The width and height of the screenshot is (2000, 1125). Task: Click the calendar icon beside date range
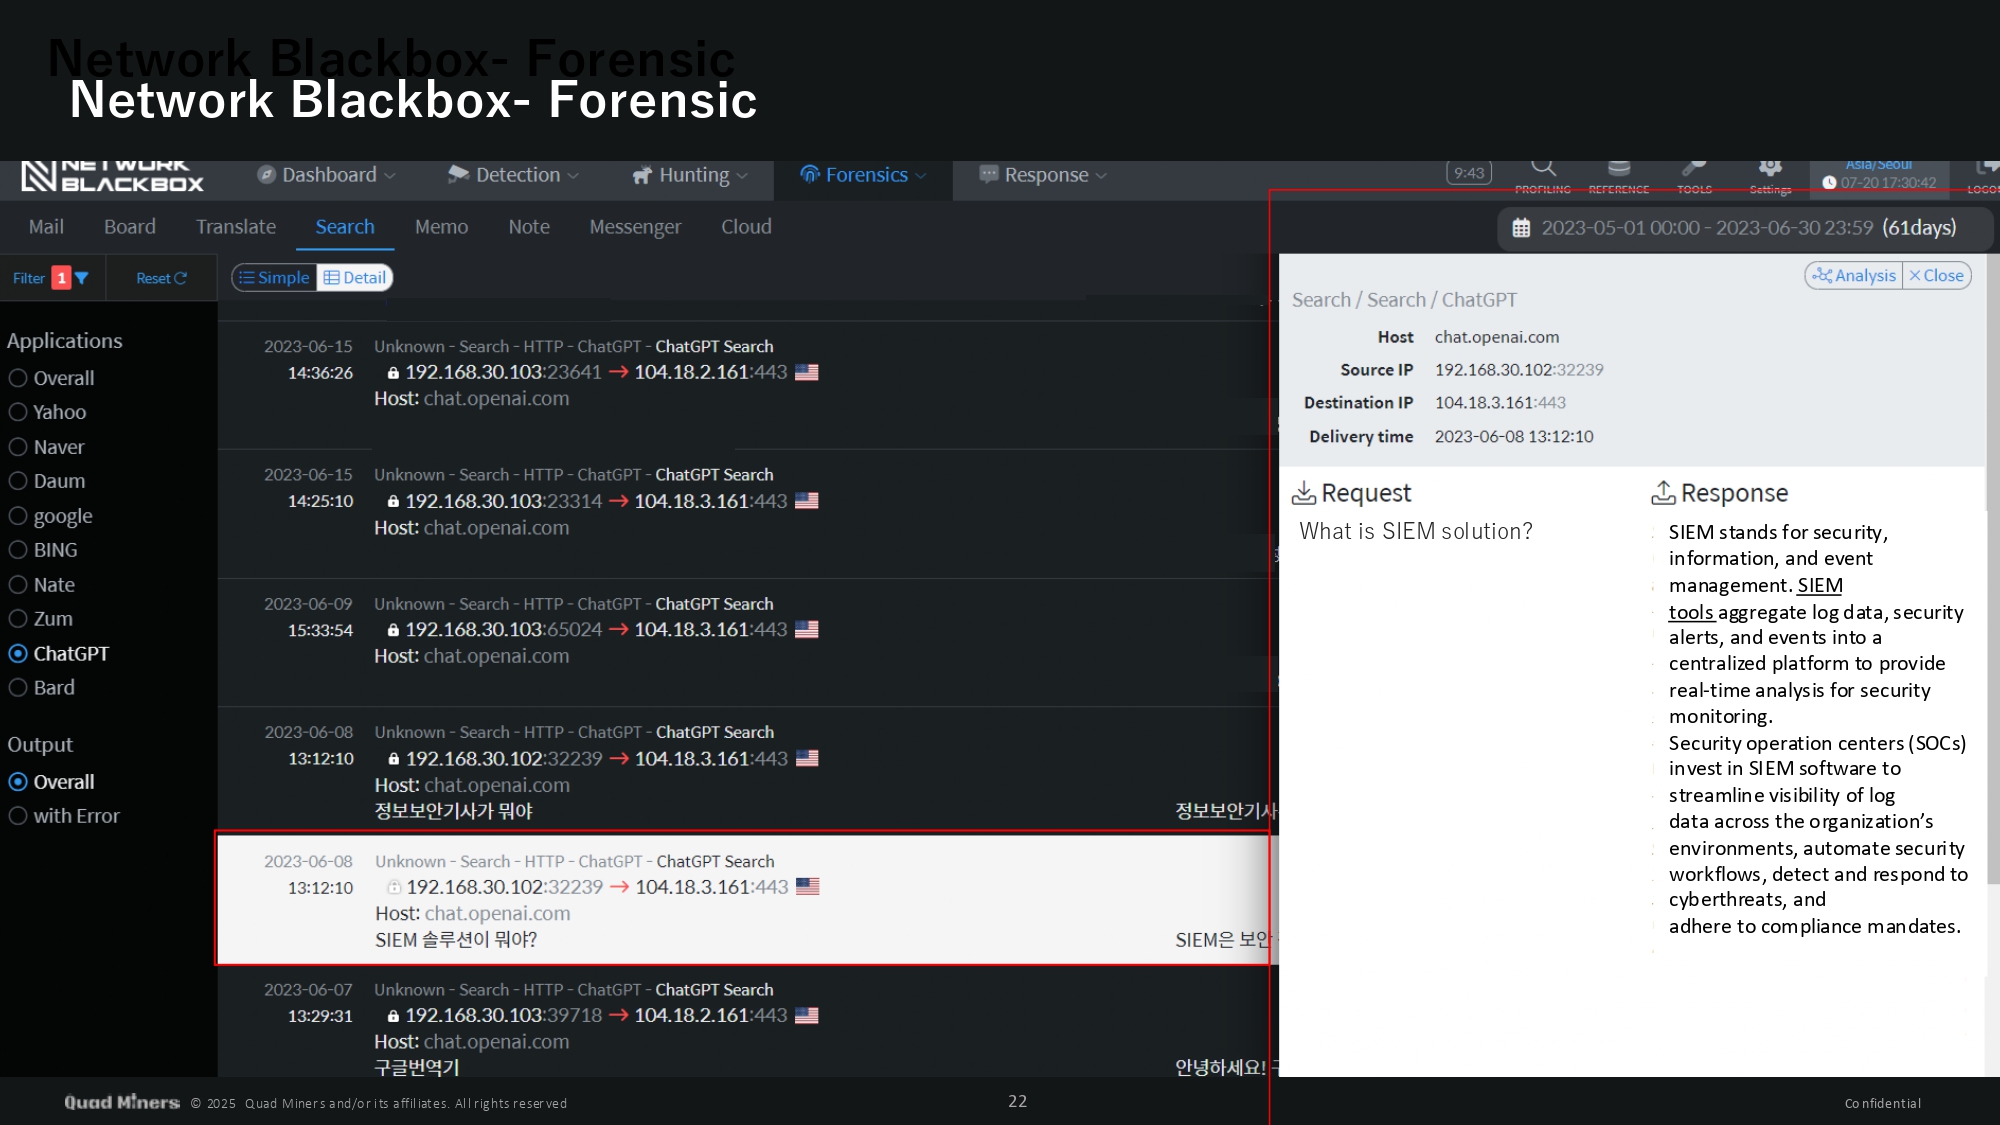pyautogui.click(x=1521, y=228)
